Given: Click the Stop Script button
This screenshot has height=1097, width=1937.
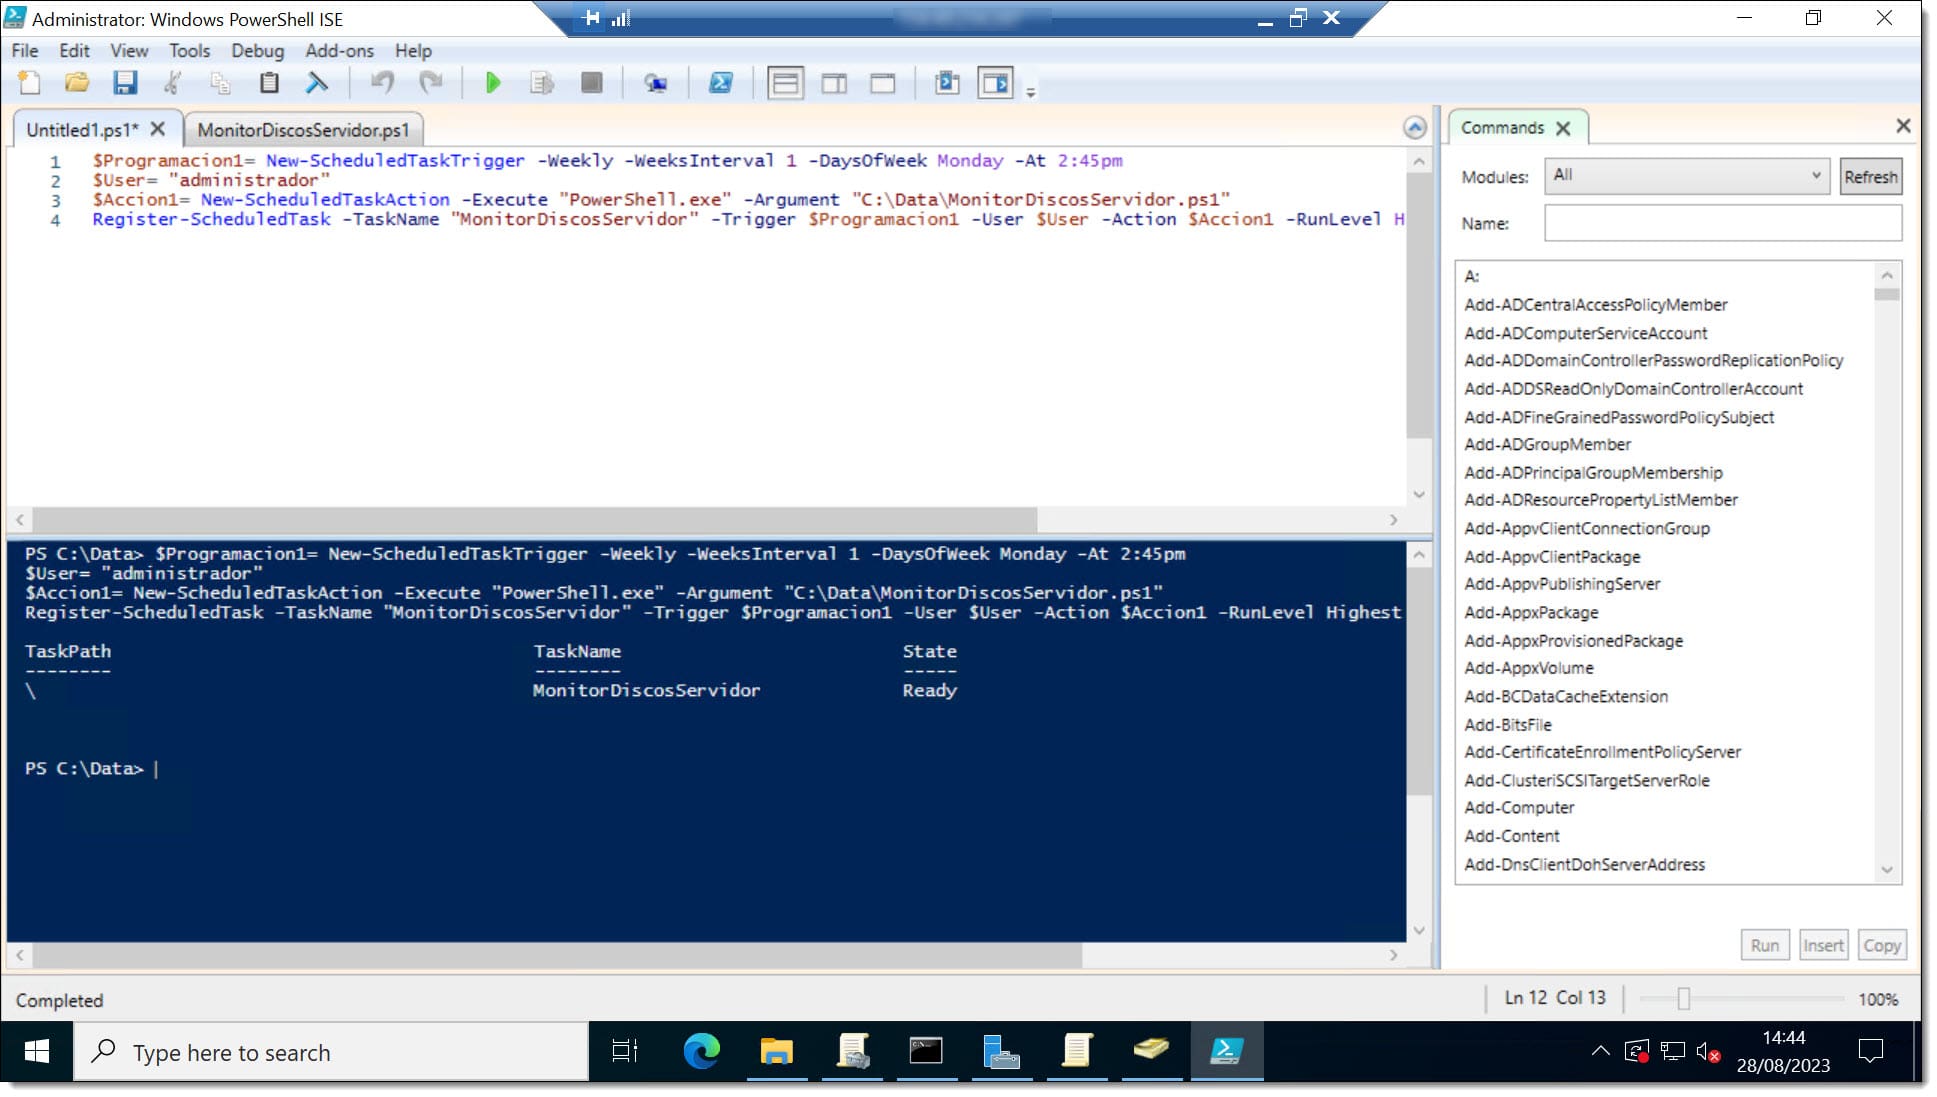Looking at the screenshot, I should pyautogui.click(x=592, y=84).
